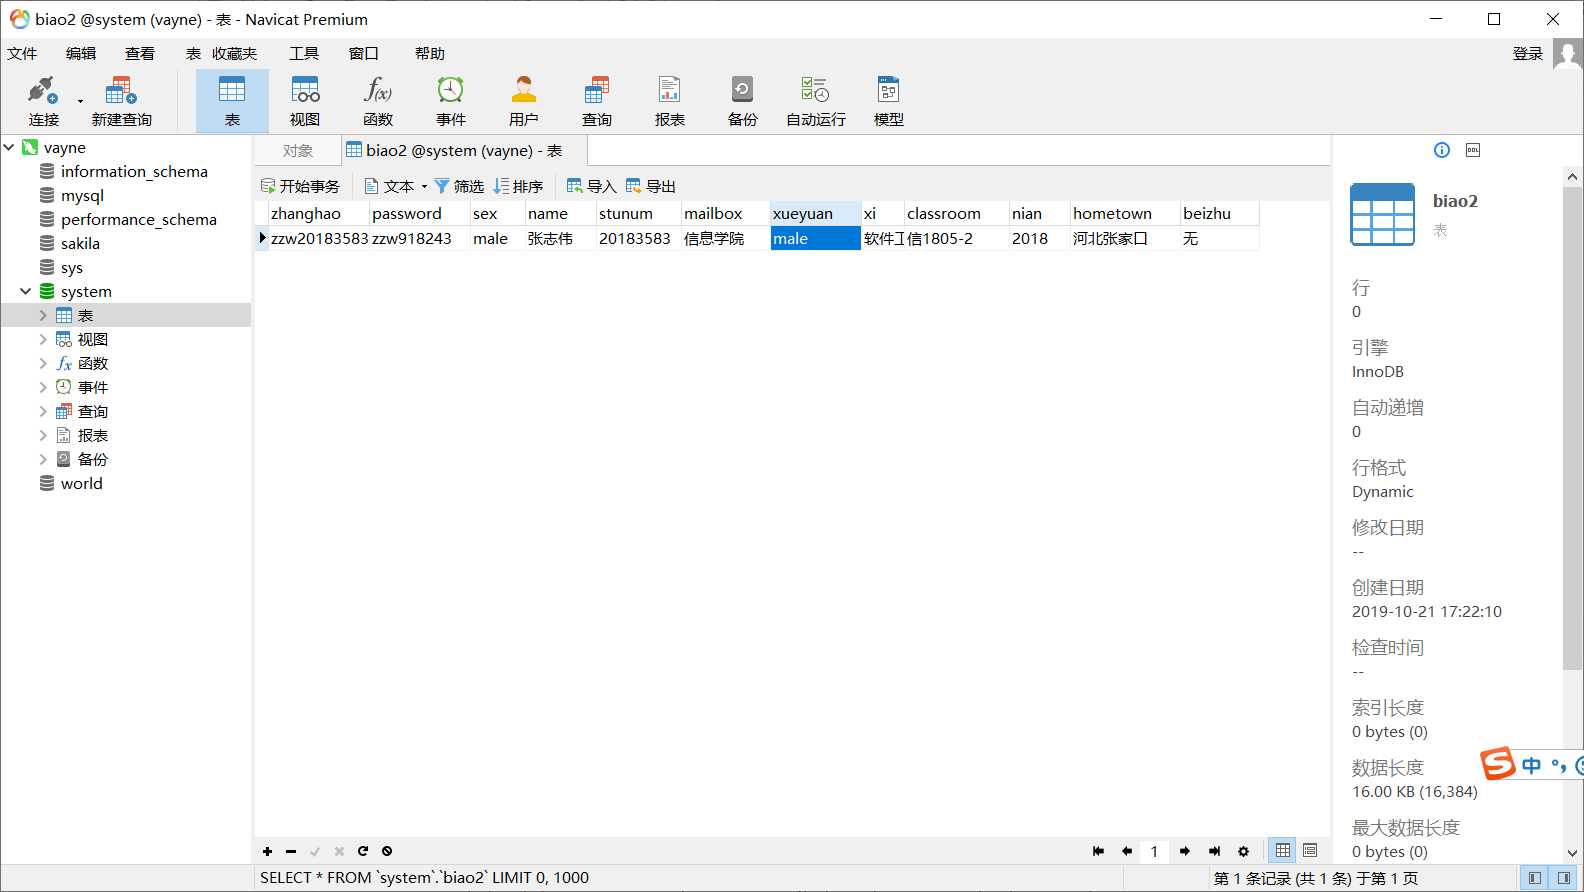This screenshot has height=892, width=1584.
Task: Go to the last page of records
Action: coord(1214,851)
